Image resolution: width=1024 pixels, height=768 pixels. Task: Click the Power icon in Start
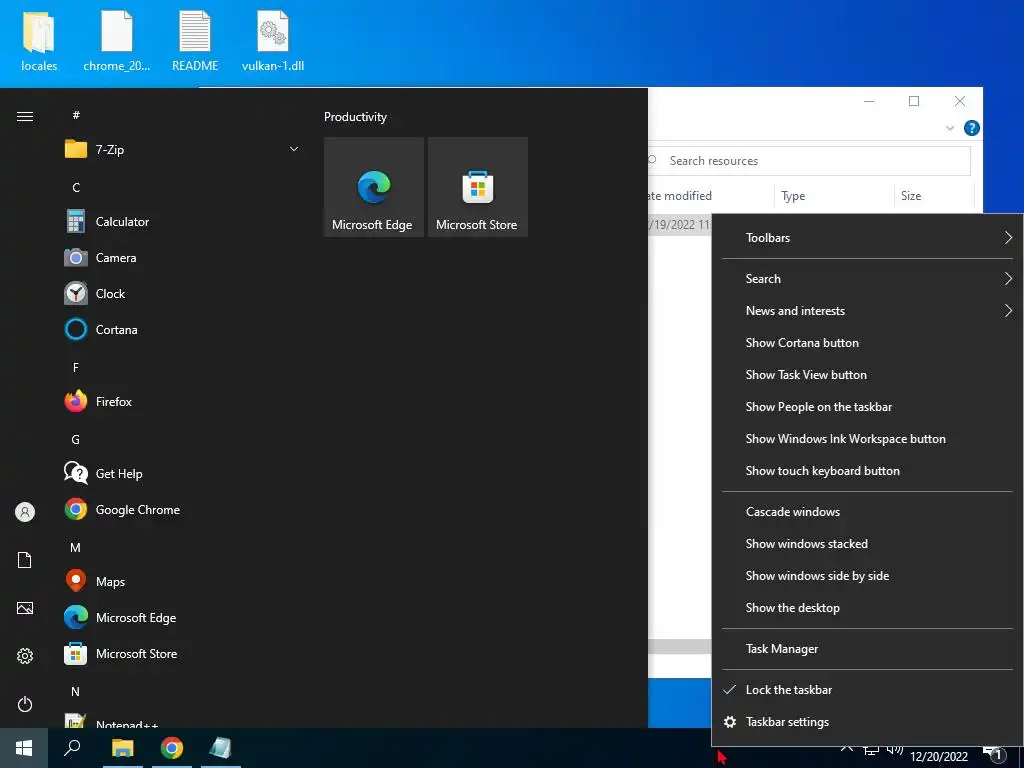[x=25, y=704]
